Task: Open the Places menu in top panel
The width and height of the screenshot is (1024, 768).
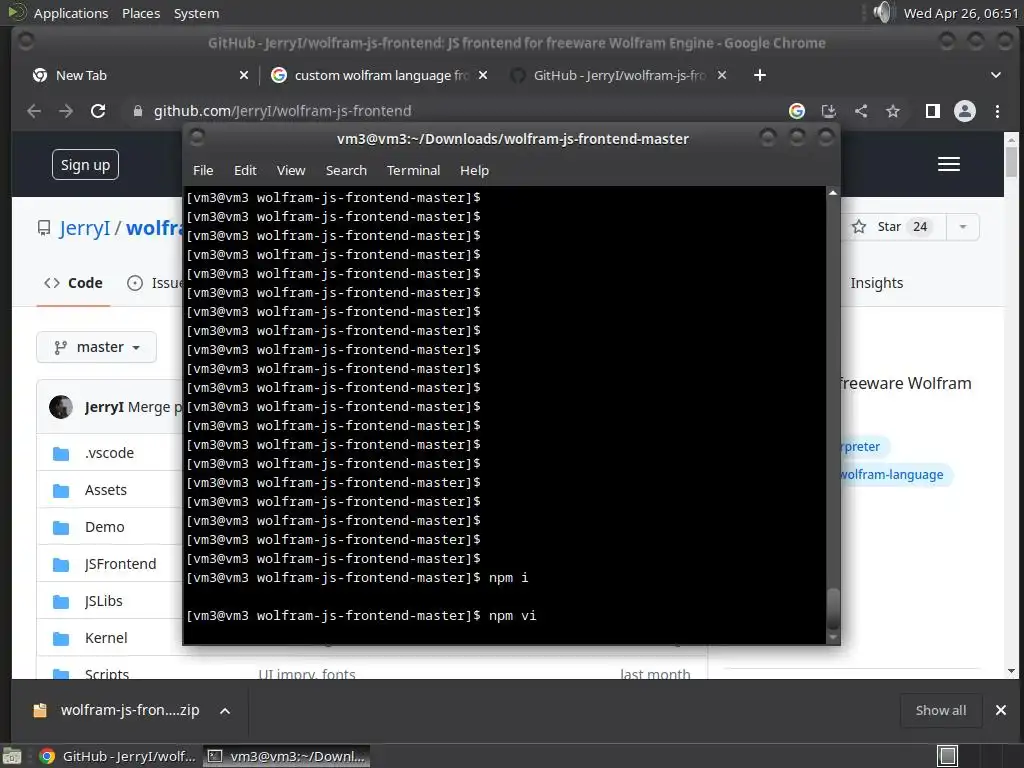Action: pos(141,13)
